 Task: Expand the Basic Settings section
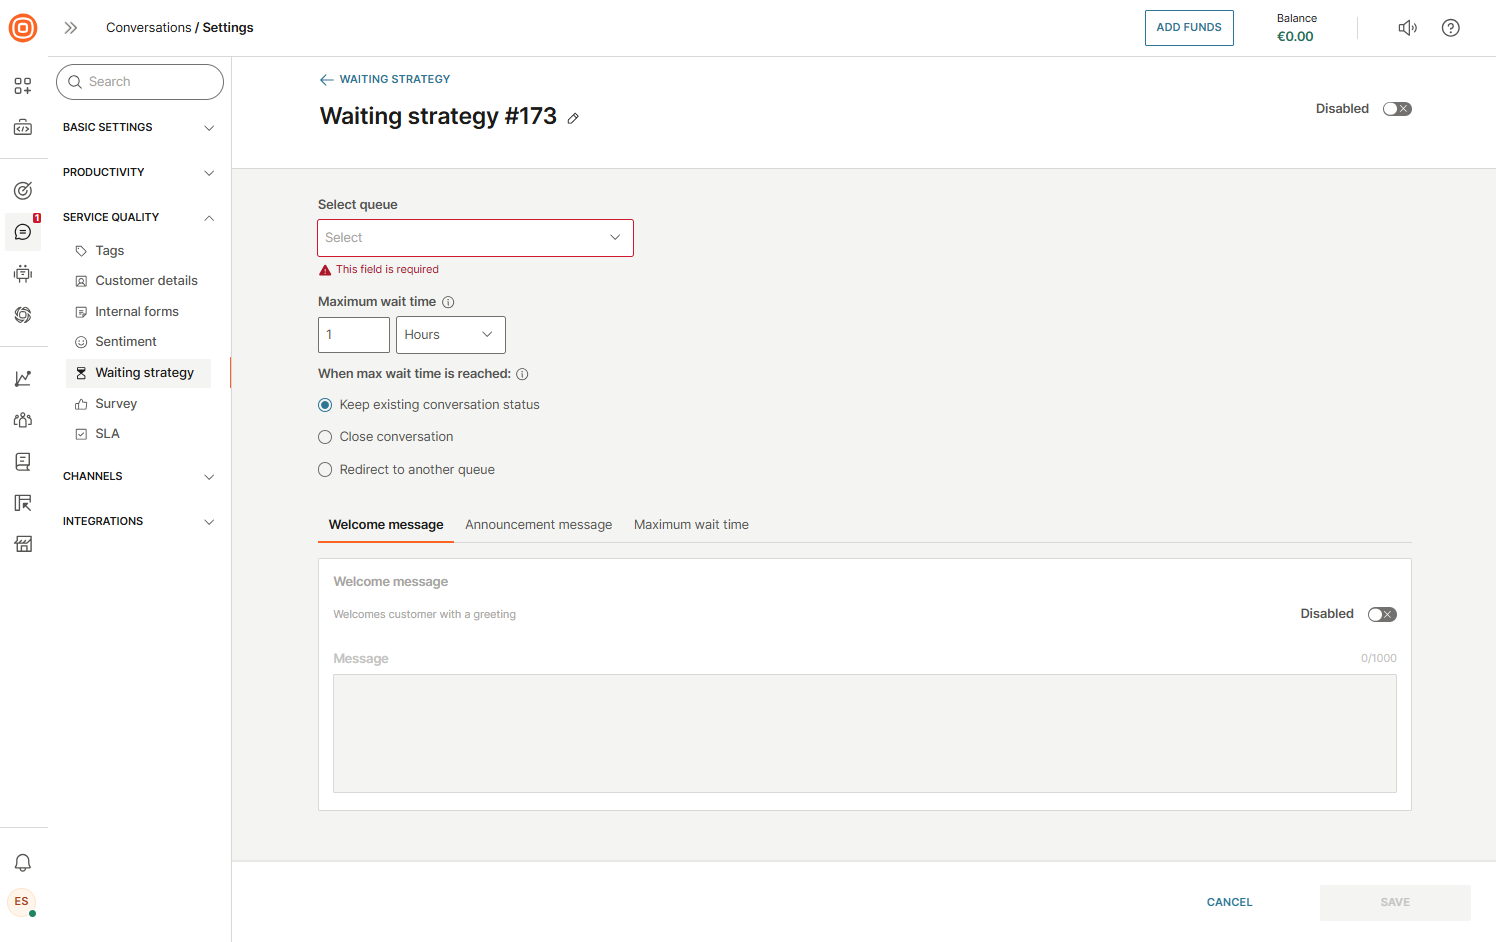pos(138,128)
